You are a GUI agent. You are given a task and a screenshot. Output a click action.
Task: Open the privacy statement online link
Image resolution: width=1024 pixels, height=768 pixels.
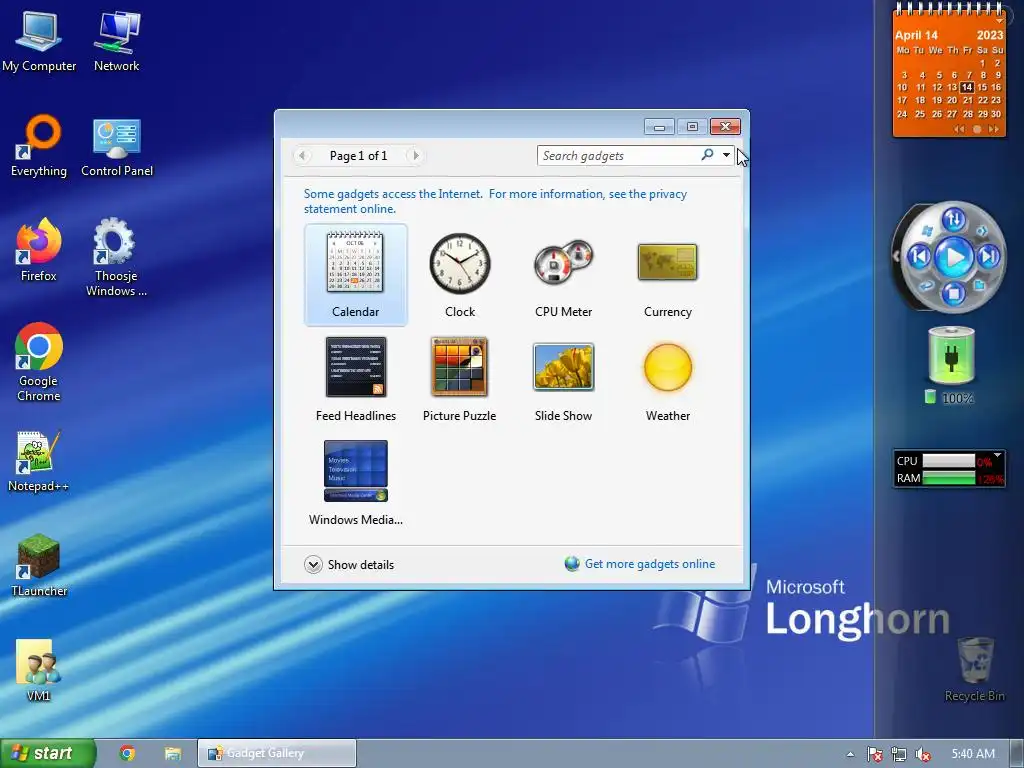tap(495, 201)
